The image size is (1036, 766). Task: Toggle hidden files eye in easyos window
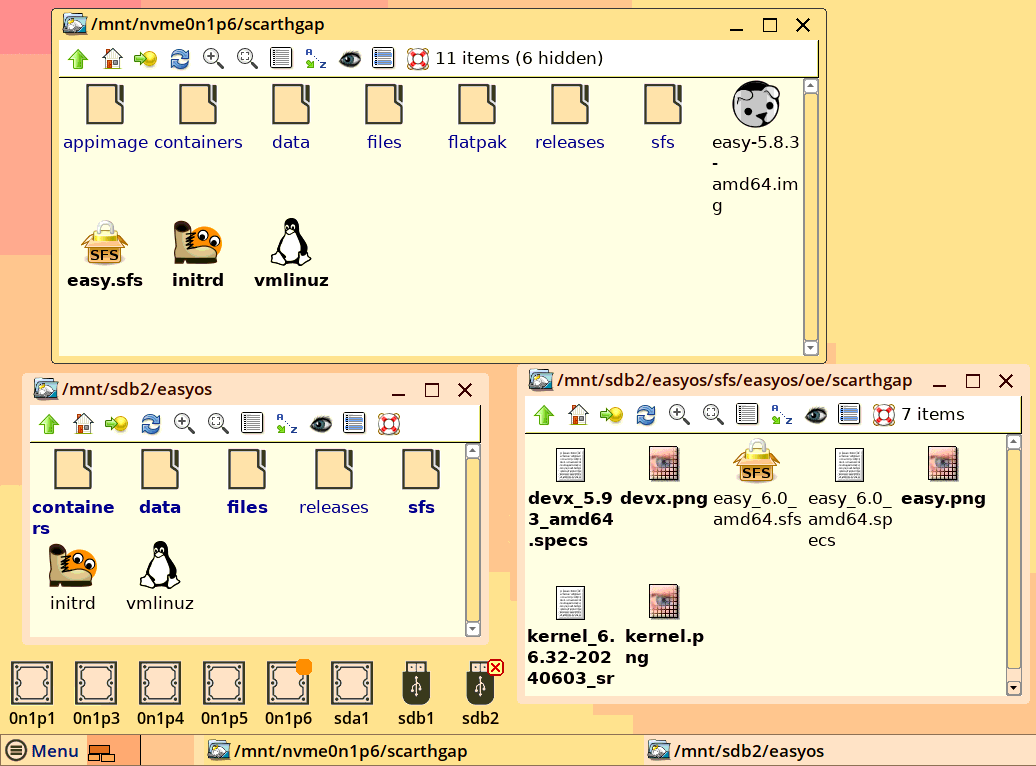(x=321, y=424)
